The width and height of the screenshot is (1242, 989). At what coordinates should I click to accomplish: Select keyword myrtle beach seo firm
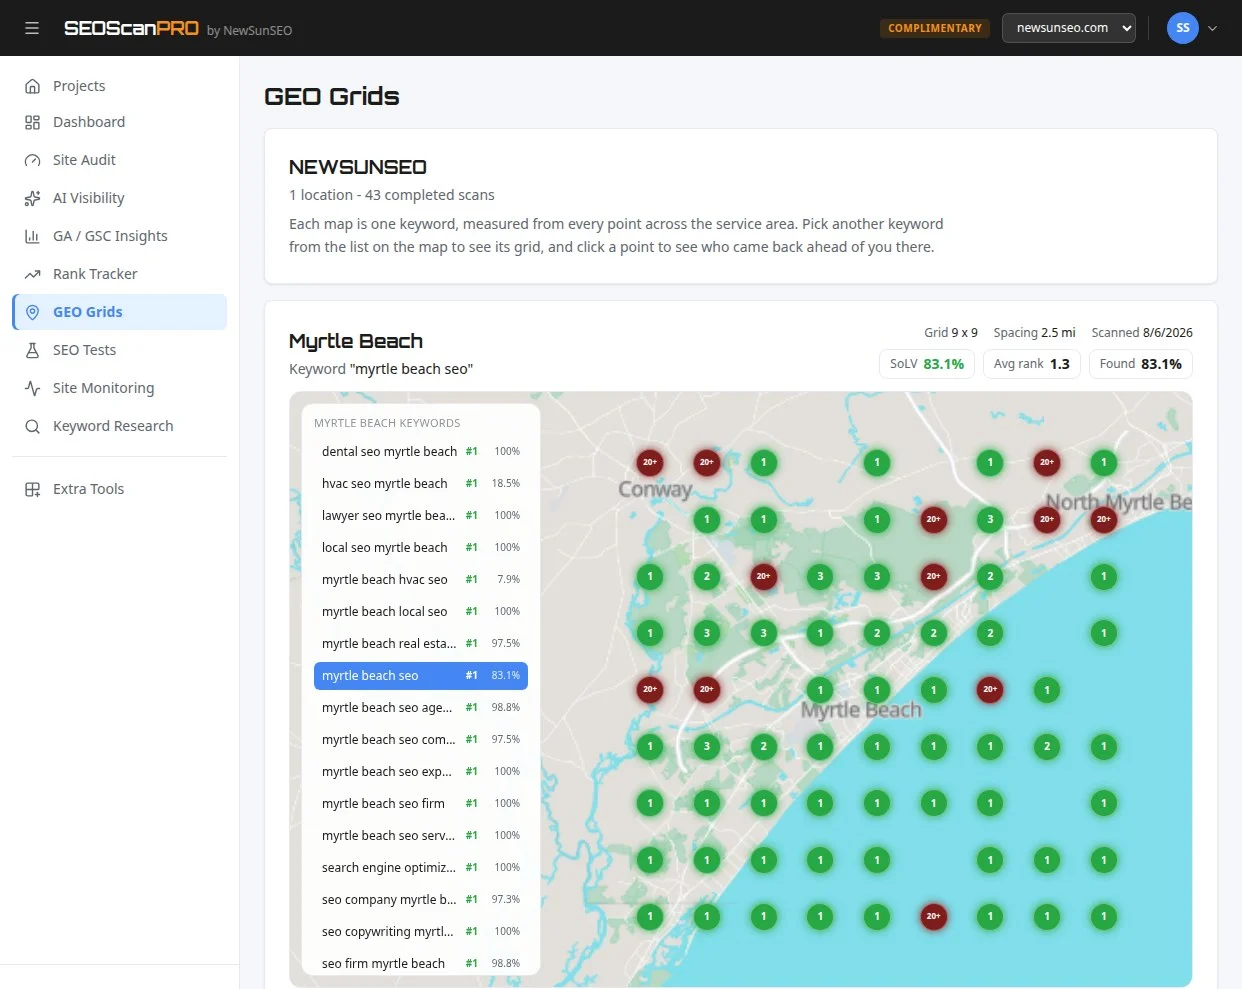[x=421, y=804]
